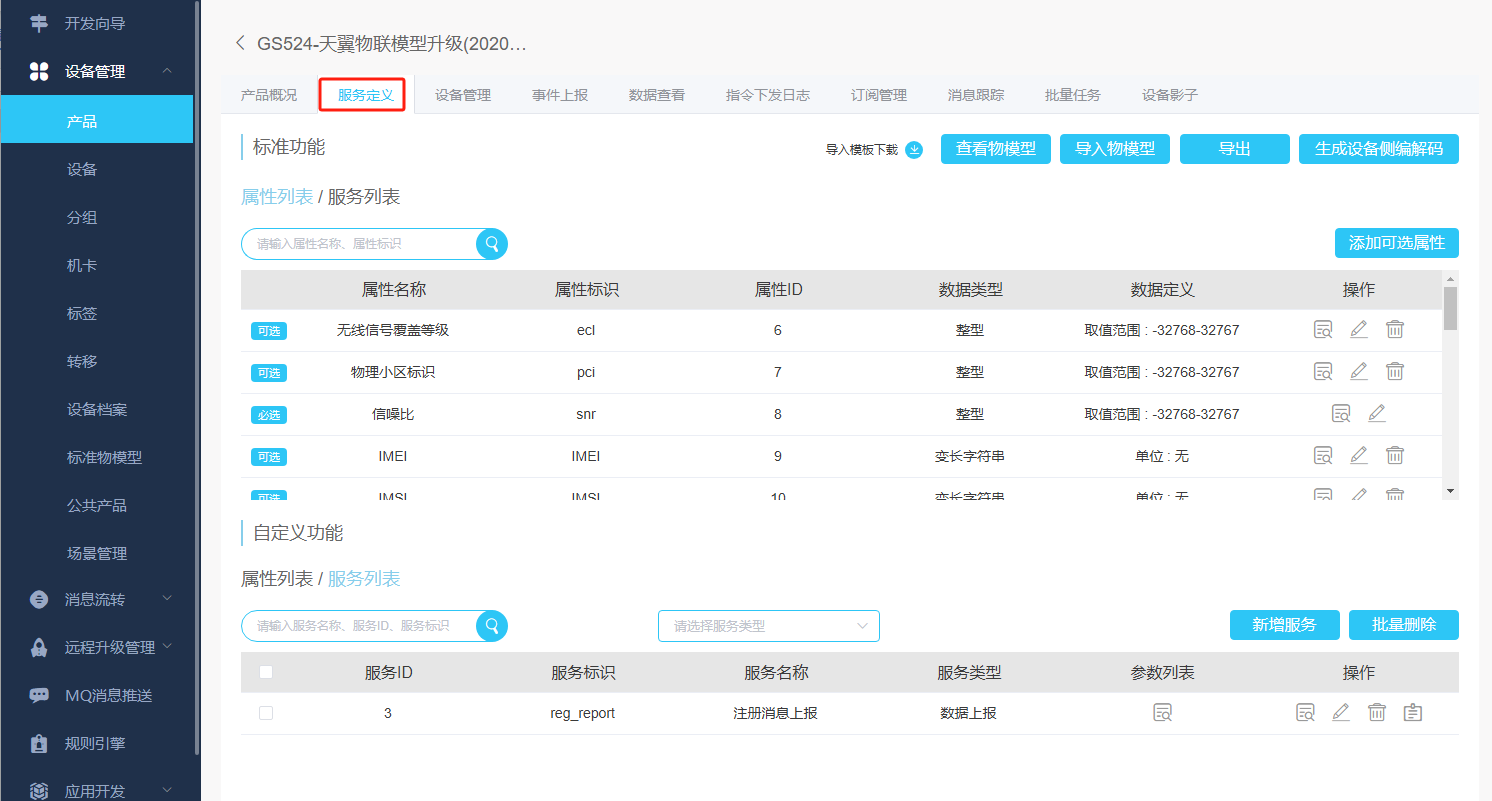The width and height of the screenshot is (1492, 801).
Task: Click the import template download icon
Action: point(914,150)
